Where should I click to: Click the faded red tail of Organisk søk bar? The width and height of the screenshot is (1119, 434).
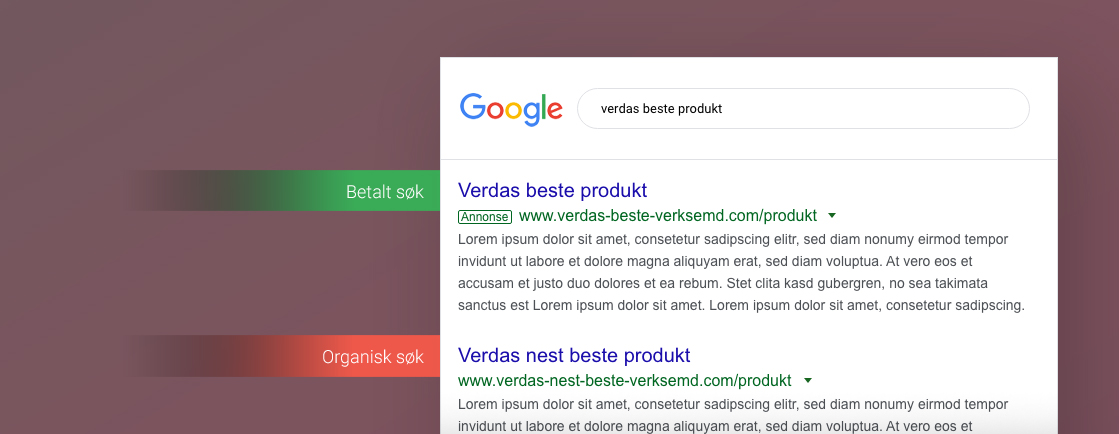(x=200, y=356)
